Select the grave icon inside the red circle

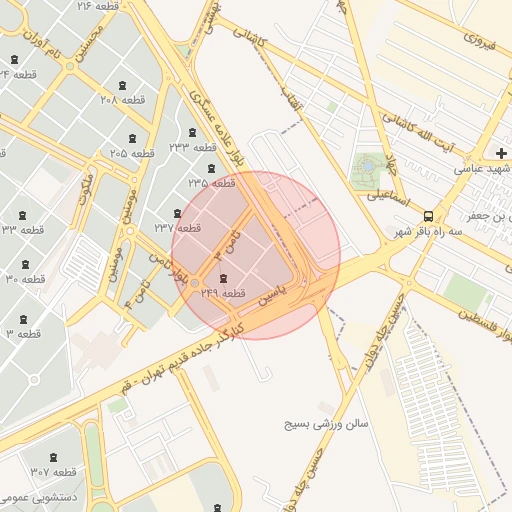[x=223, y=278]
